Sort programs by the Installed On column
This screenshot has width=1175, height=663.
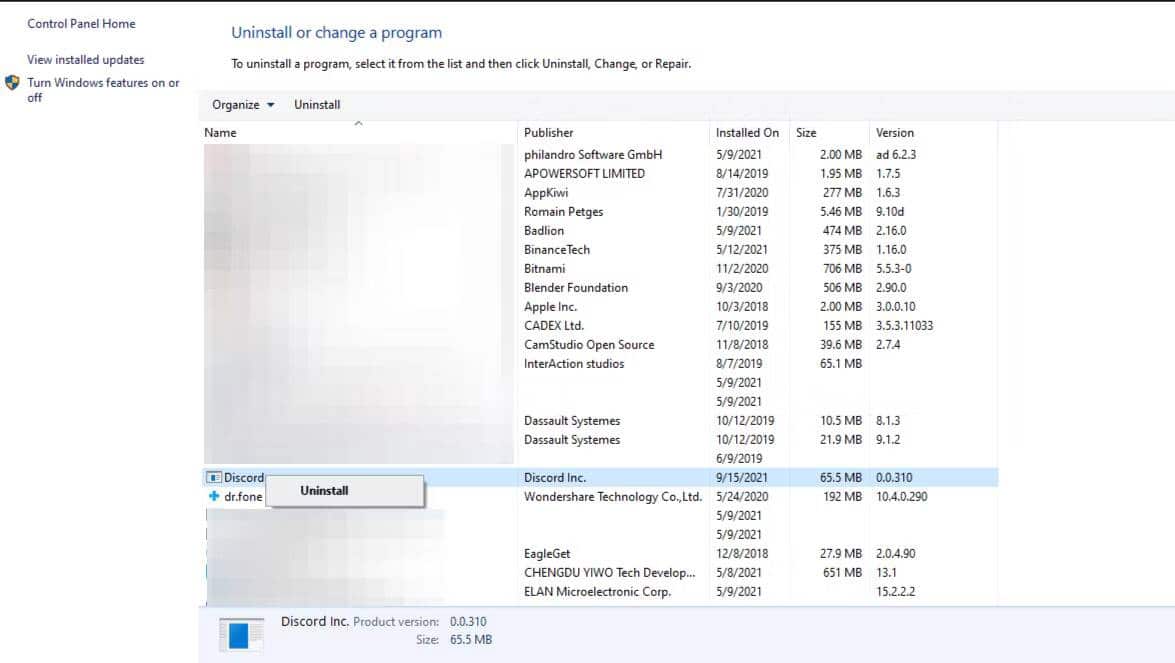[x=746, y=132]
